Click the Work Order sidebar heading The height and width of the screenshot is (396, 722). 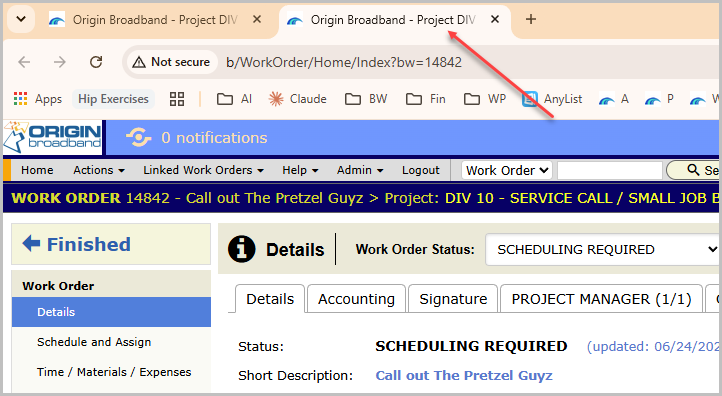coord(58,286)
